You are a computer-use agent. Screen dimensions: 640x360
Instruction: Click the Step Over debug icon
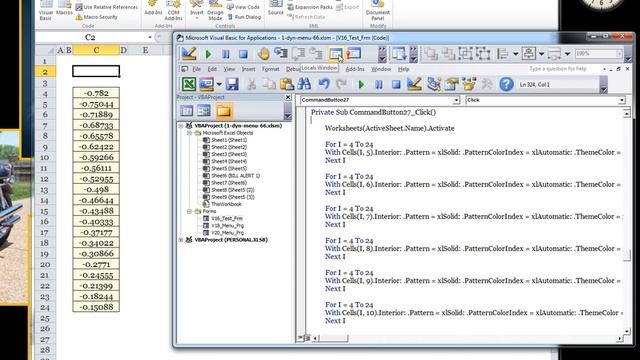tap(298, 54)
